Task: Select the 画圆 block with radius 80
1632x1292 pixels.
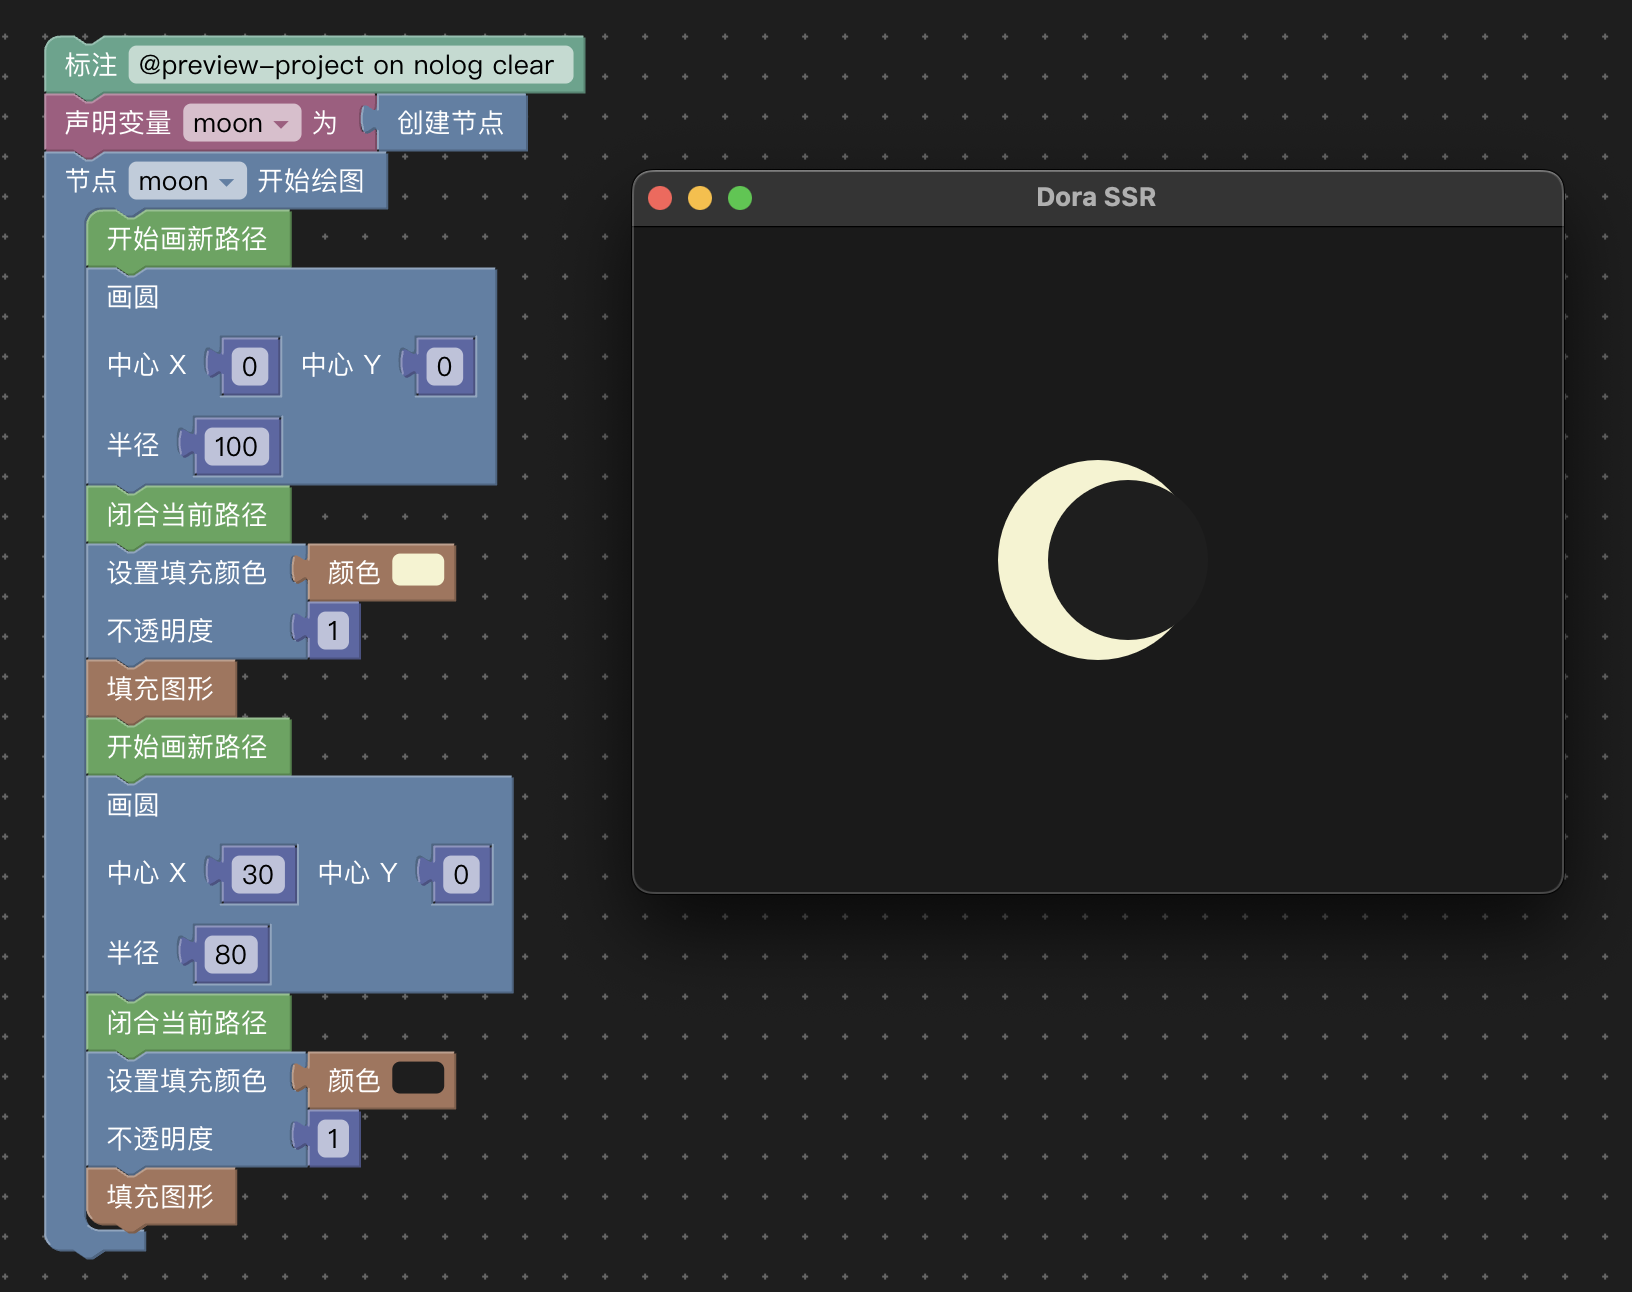Action: (x=133, y=806)
